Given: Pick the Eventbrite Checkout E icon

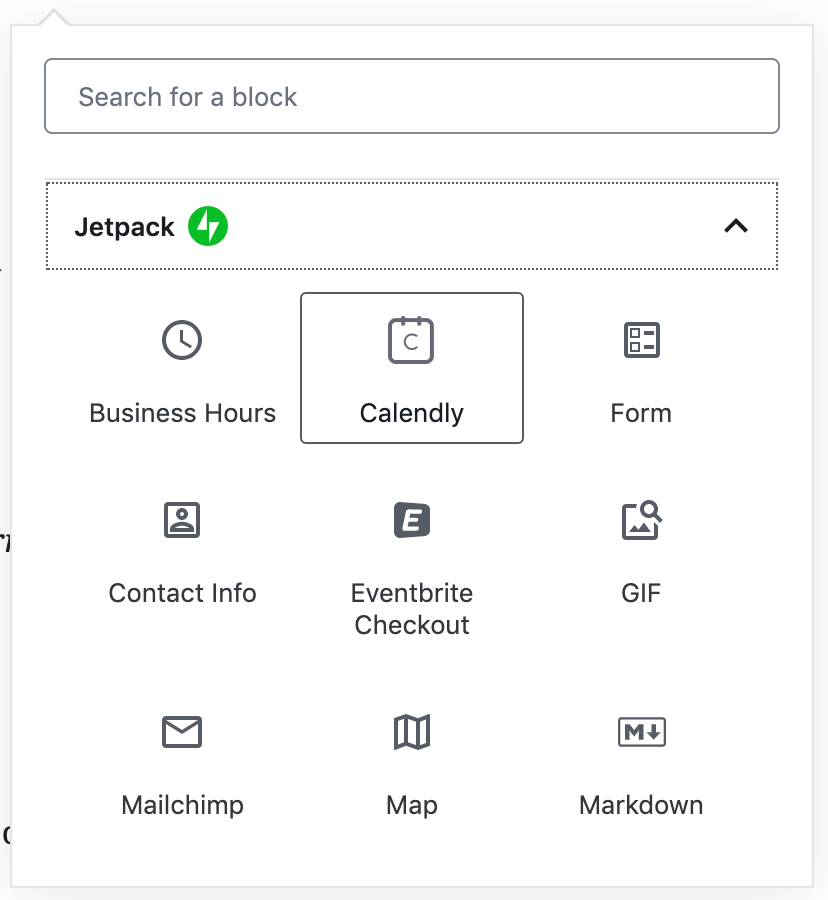Looking at the screenshot, I should (411, 520).
